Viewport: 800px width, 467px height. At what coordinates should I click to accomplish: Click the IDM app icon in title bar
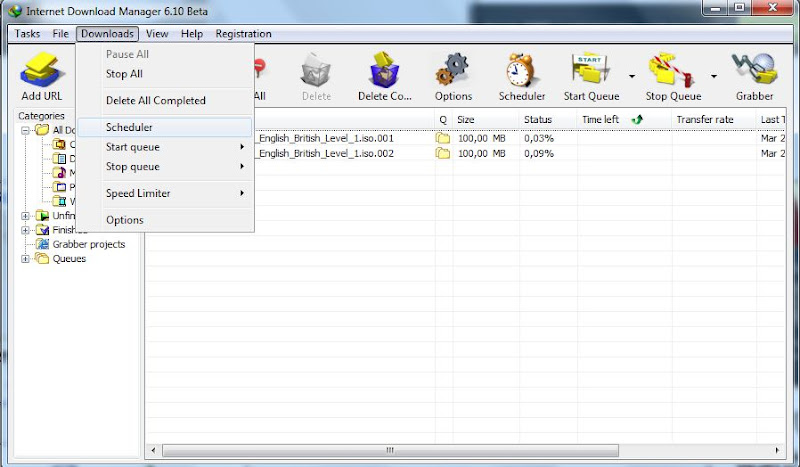click(x=15, y=11)
